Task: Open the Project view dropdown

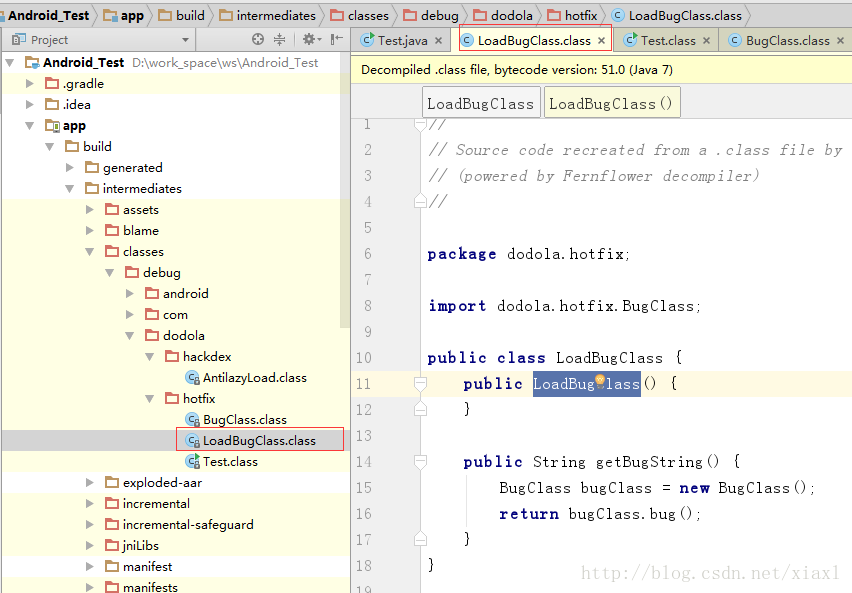Action: (x=185, y=40)
